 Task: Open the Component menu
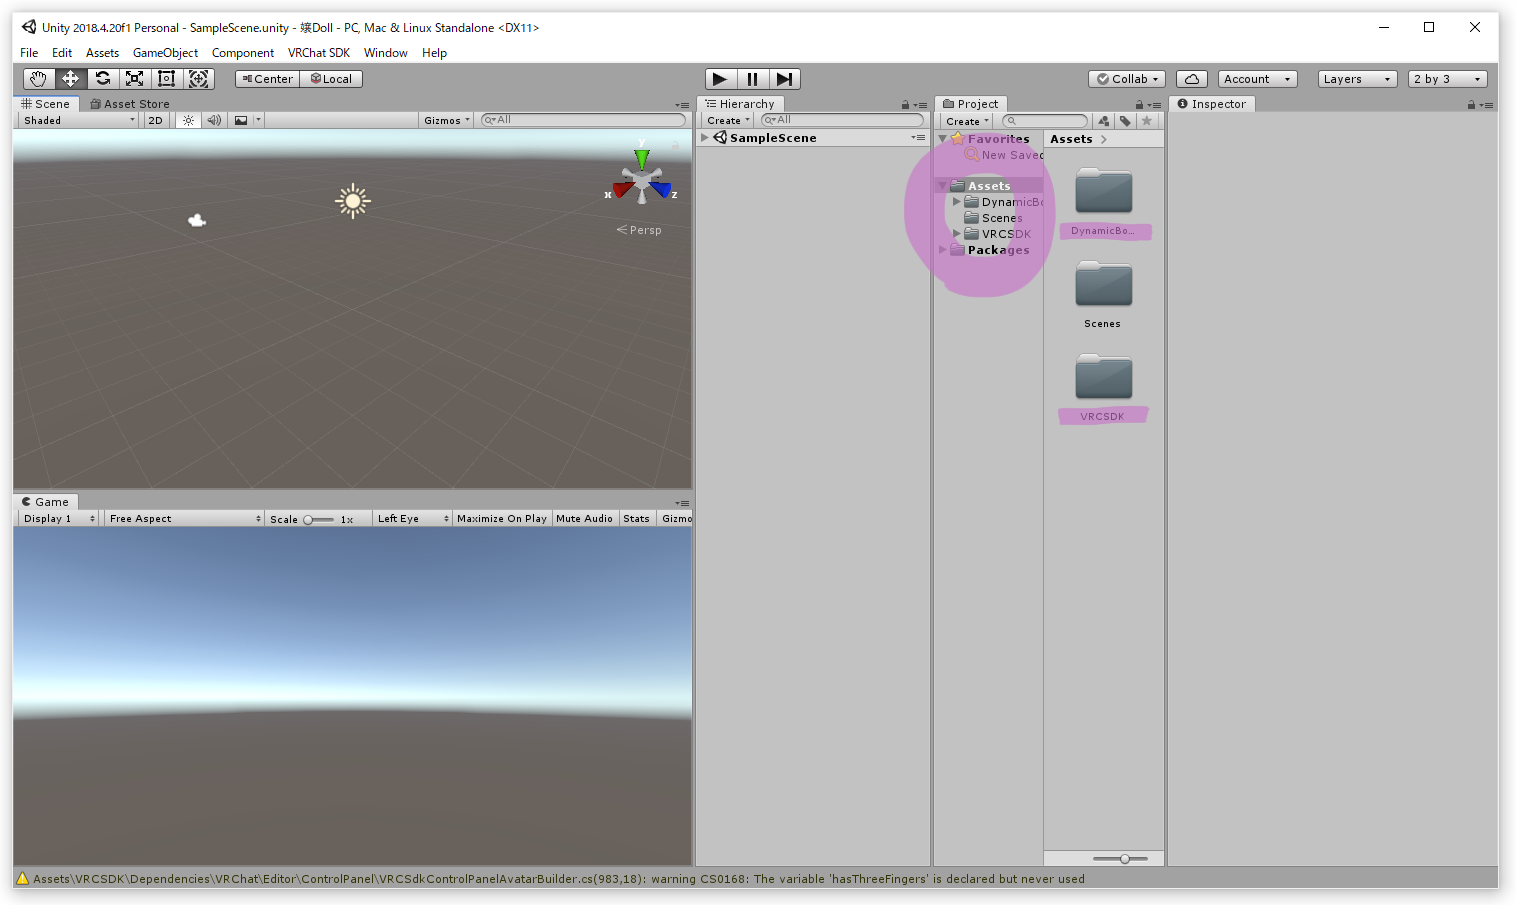tap(243, 53)
